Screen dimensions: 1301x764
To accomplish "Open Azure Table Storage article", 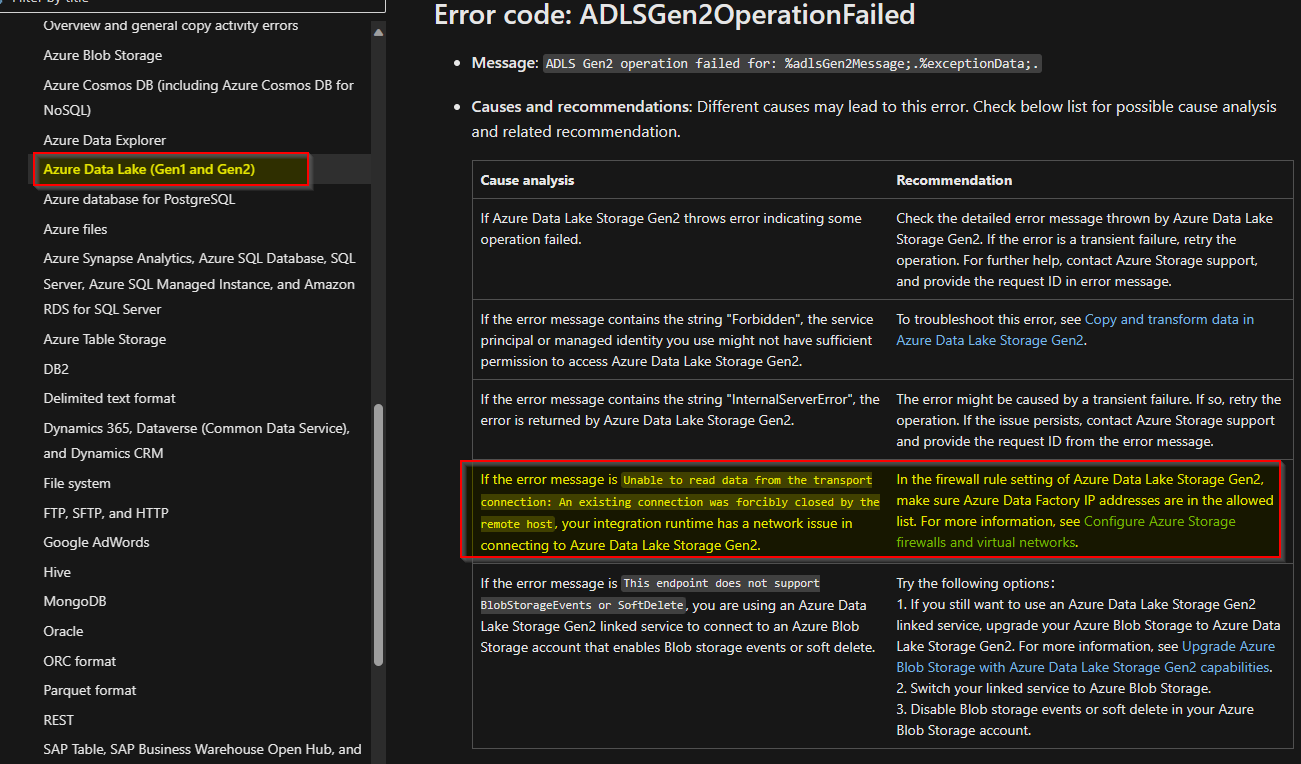I will tap(104, 339).
